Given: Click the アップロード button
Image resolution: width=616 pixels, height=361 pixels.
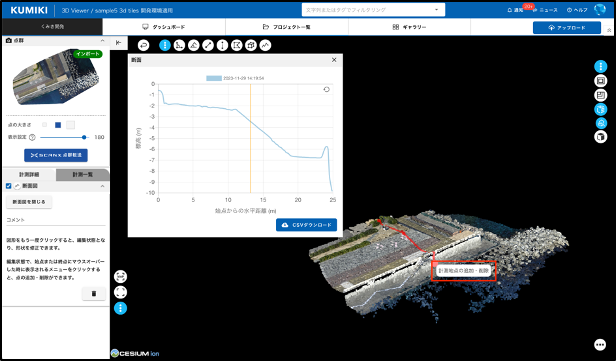Looking at the screenshot, I should pyautogui.click(x=567, y=27).
